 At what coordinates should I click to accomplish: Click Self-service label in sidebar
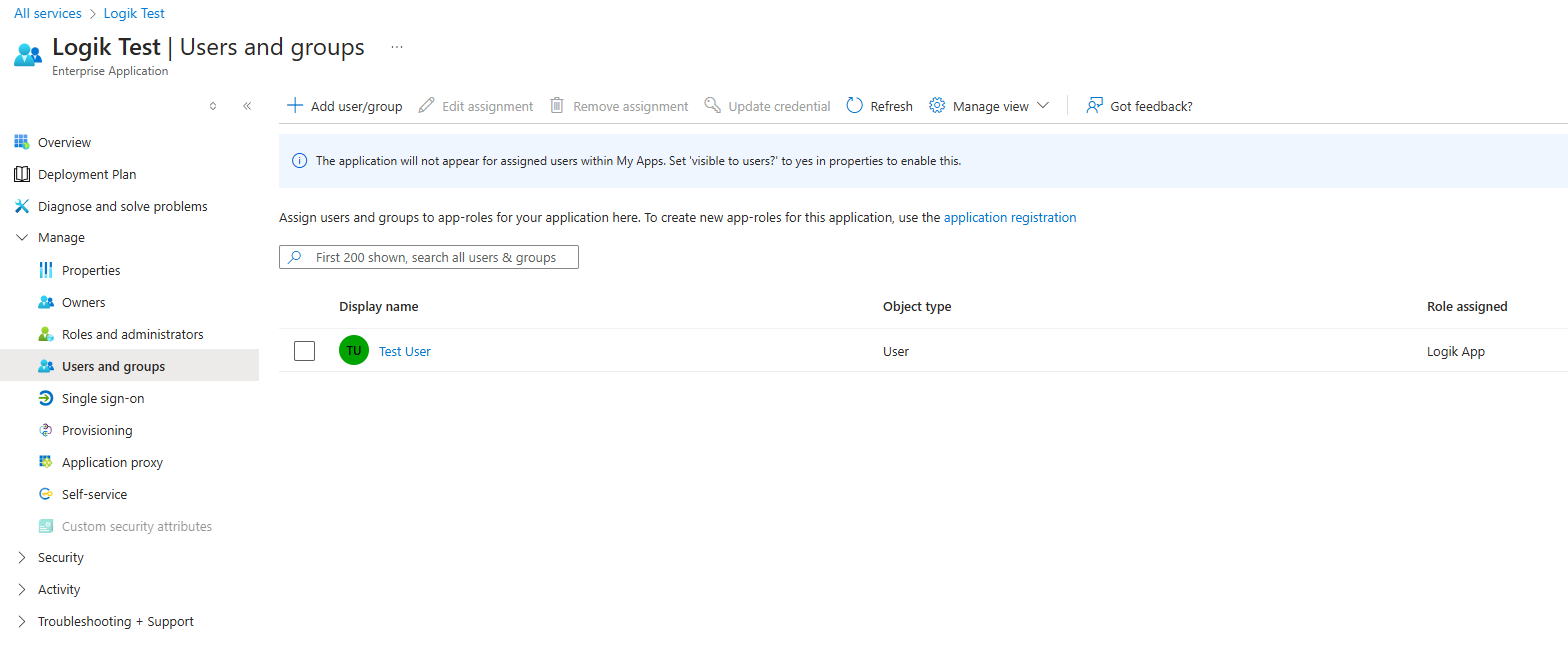[x=95, y=494]
